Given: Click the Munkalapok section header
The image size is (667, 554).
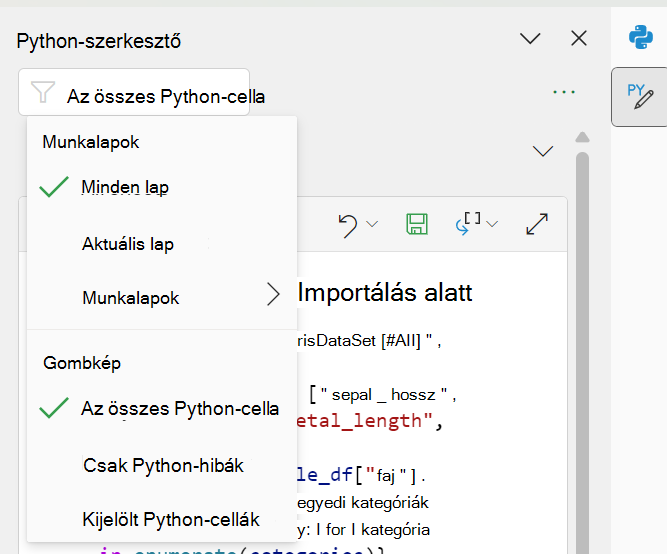Looking at the screenshot, I should point(91,142).
